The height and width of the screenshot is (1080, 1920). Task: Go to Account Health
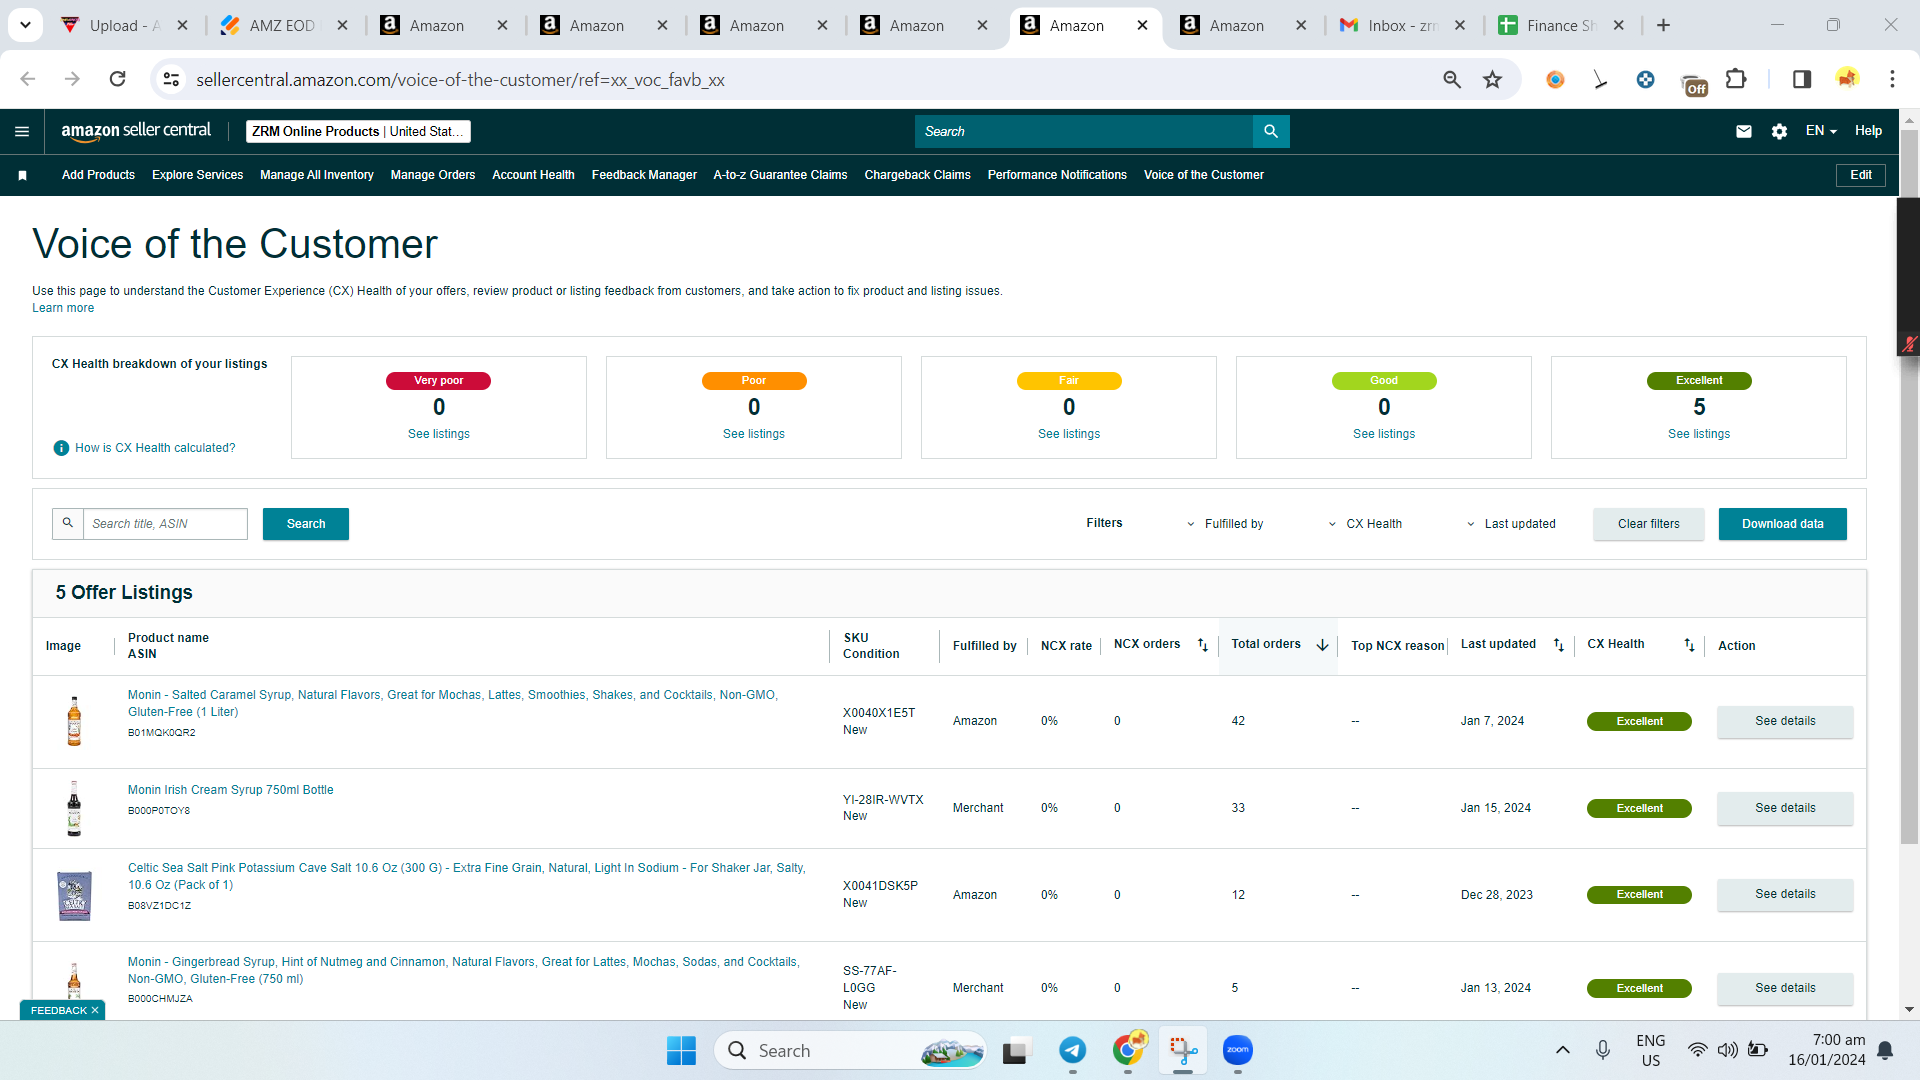[533, 175]
